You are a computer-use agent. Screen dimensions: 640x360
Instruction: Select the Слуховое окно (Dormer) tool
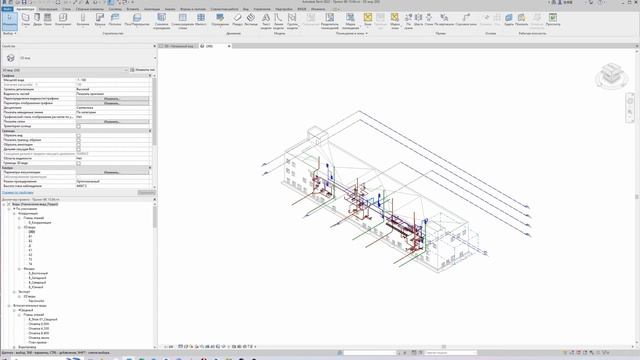(466, 20)
